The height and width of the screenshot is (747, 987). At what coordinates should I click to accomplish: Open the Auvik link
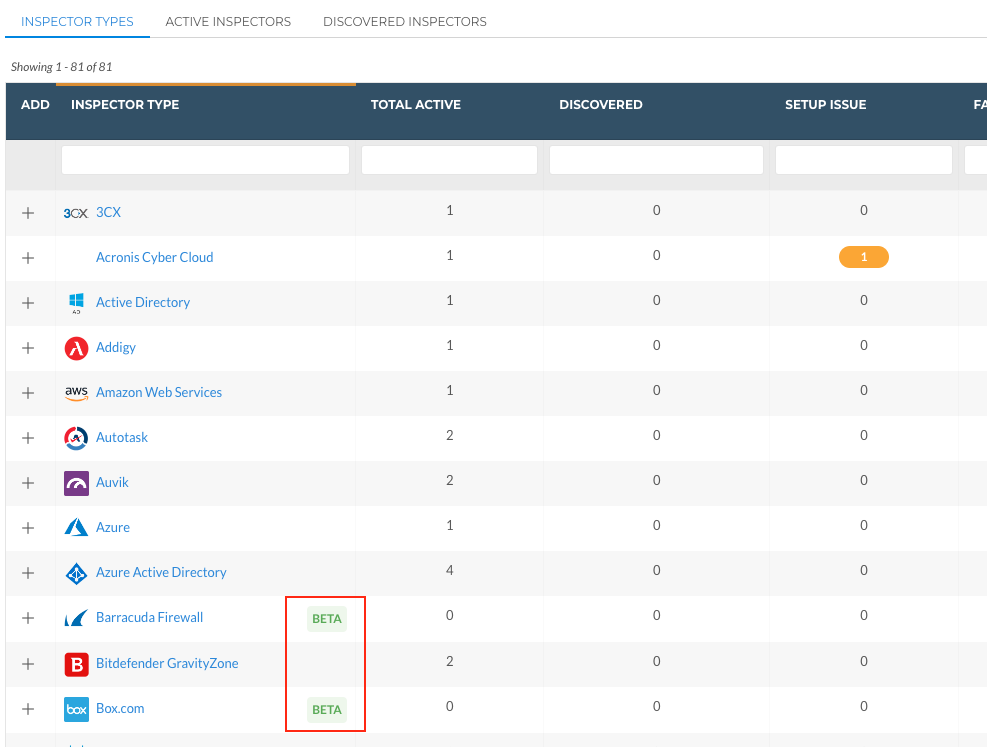tap(112, 483)
